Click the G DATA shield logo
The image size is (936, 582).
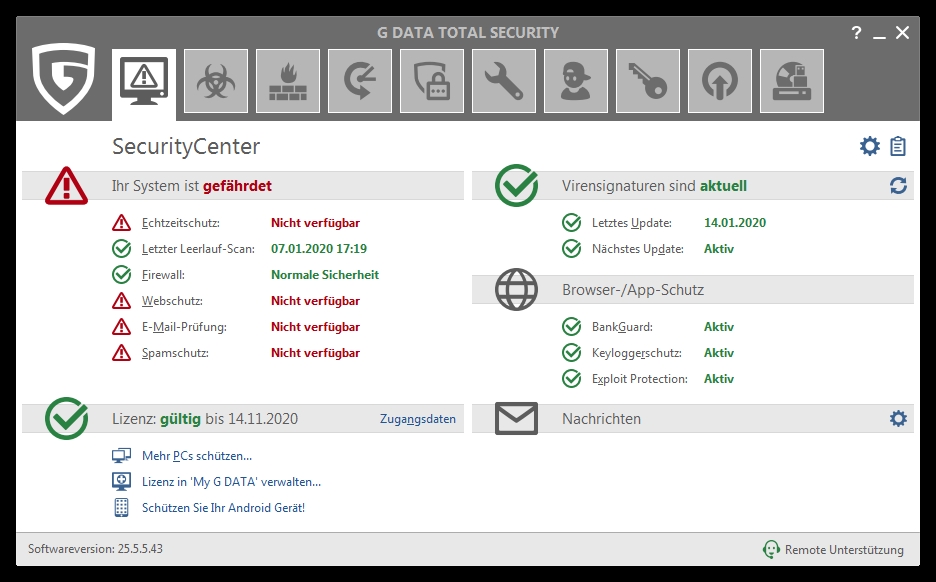[x=63, y=78]
